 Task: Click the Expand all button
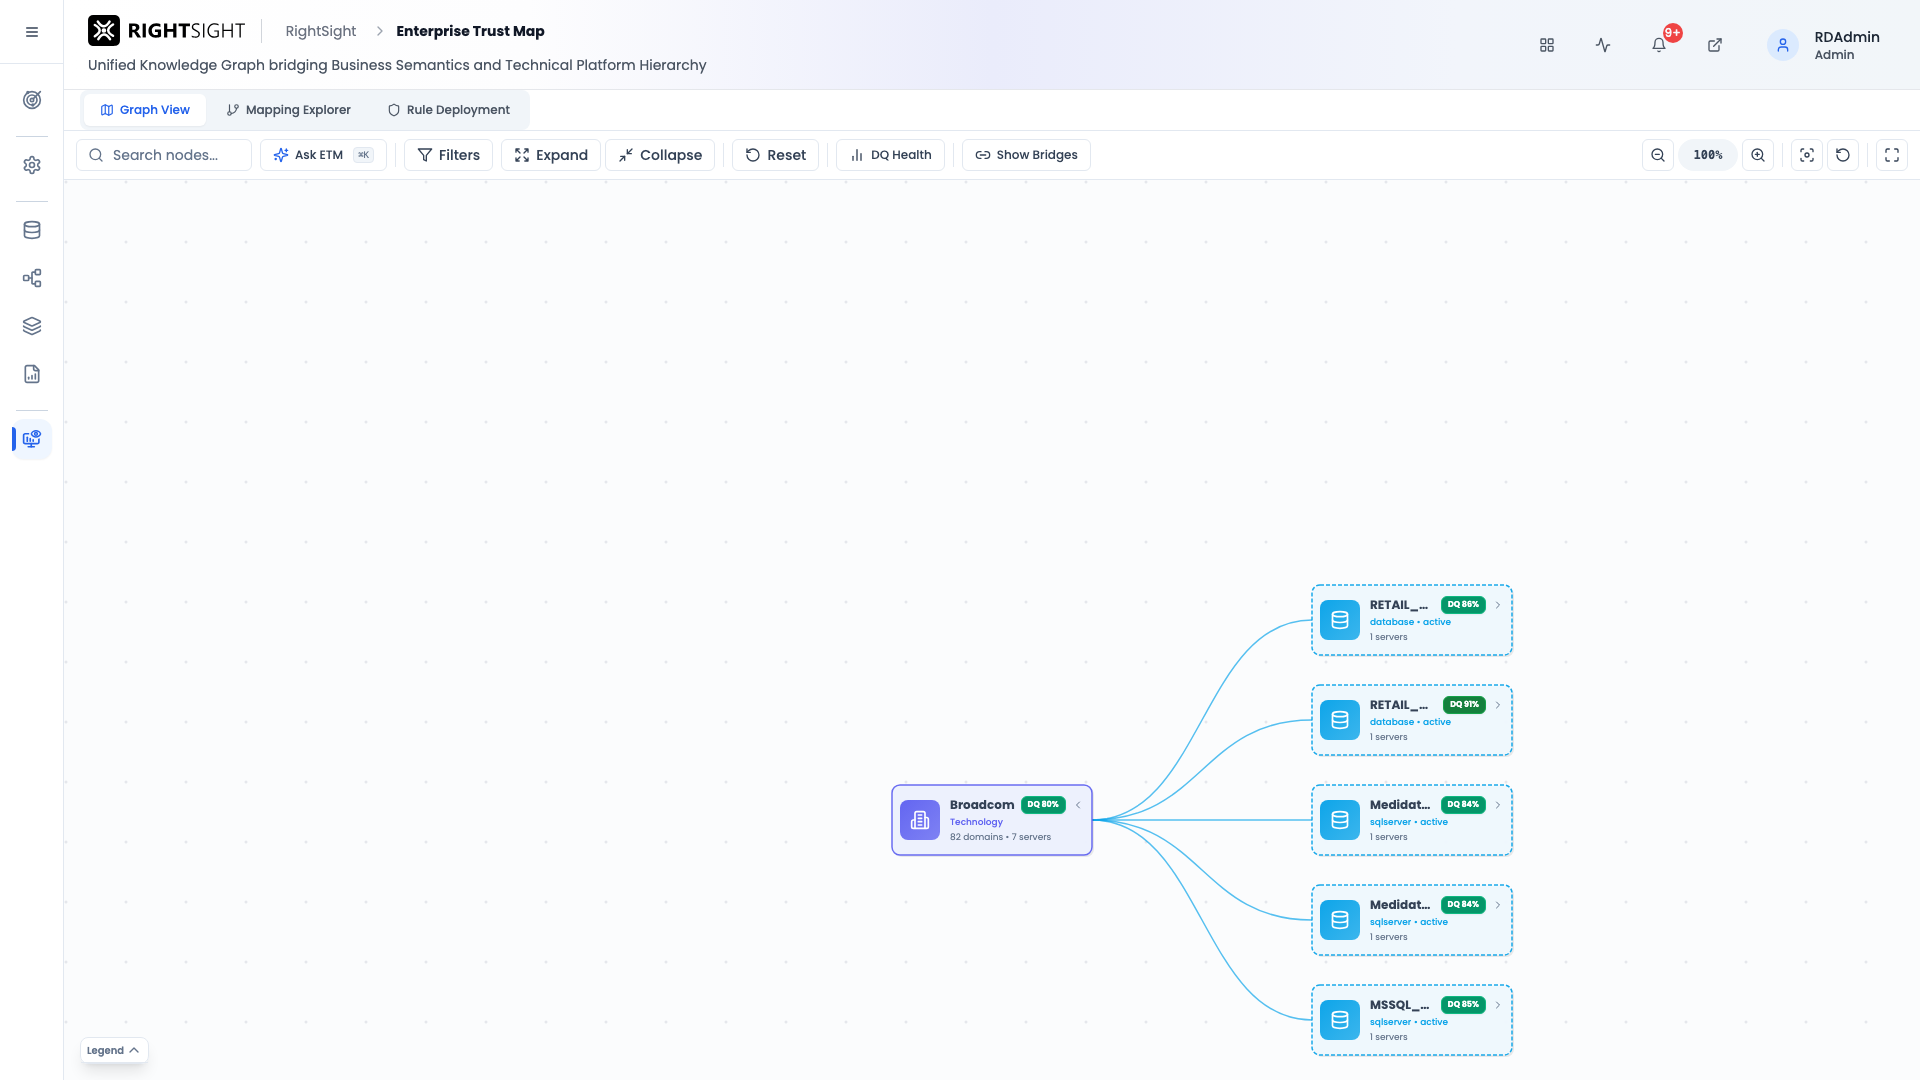(551, 155)
